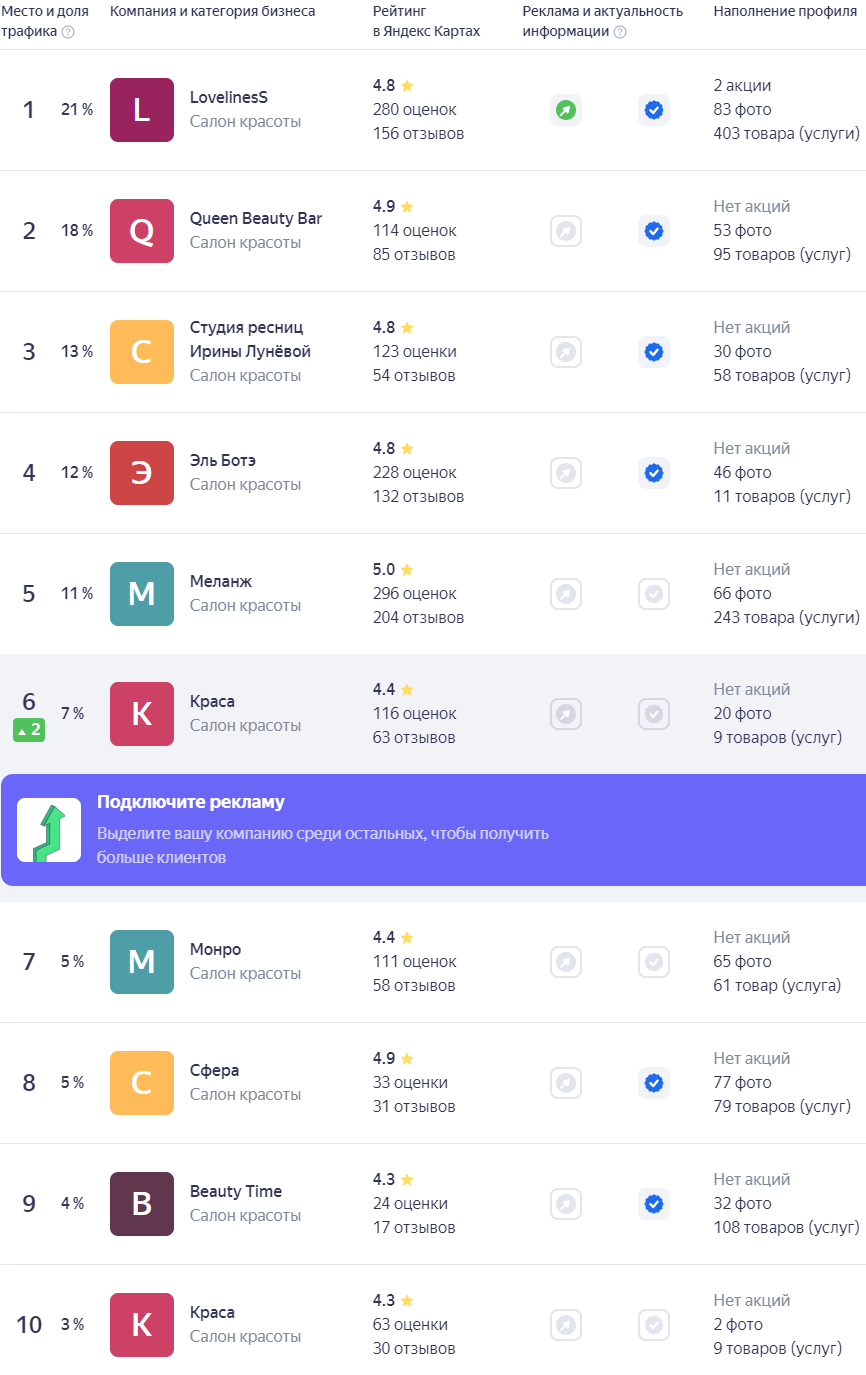Click the help icon next to 'трафика'
The width and height of the screenshot is (866, 1375).
(68, 32)
